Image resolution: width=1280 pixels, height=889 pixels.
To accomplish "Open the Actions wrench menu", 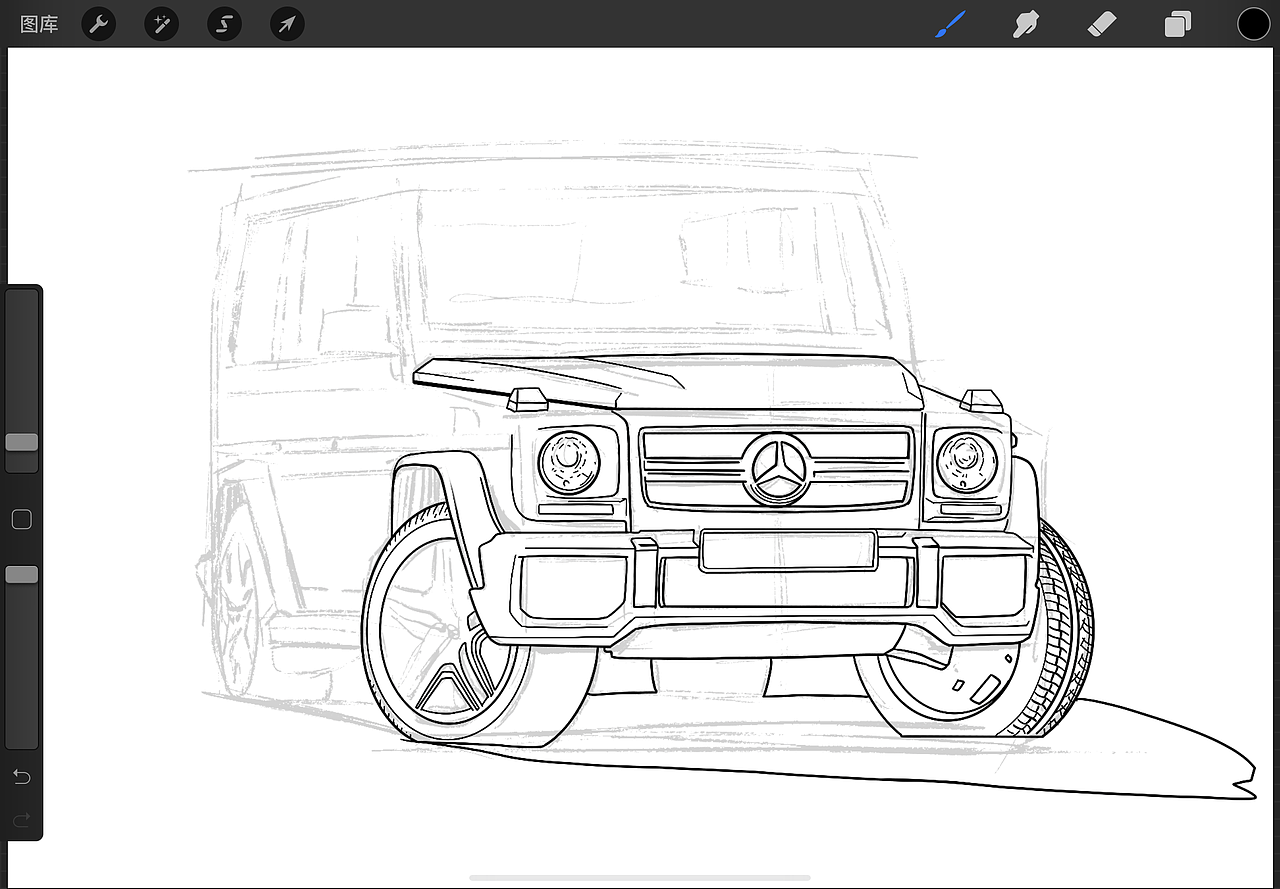I will point(98,24).
